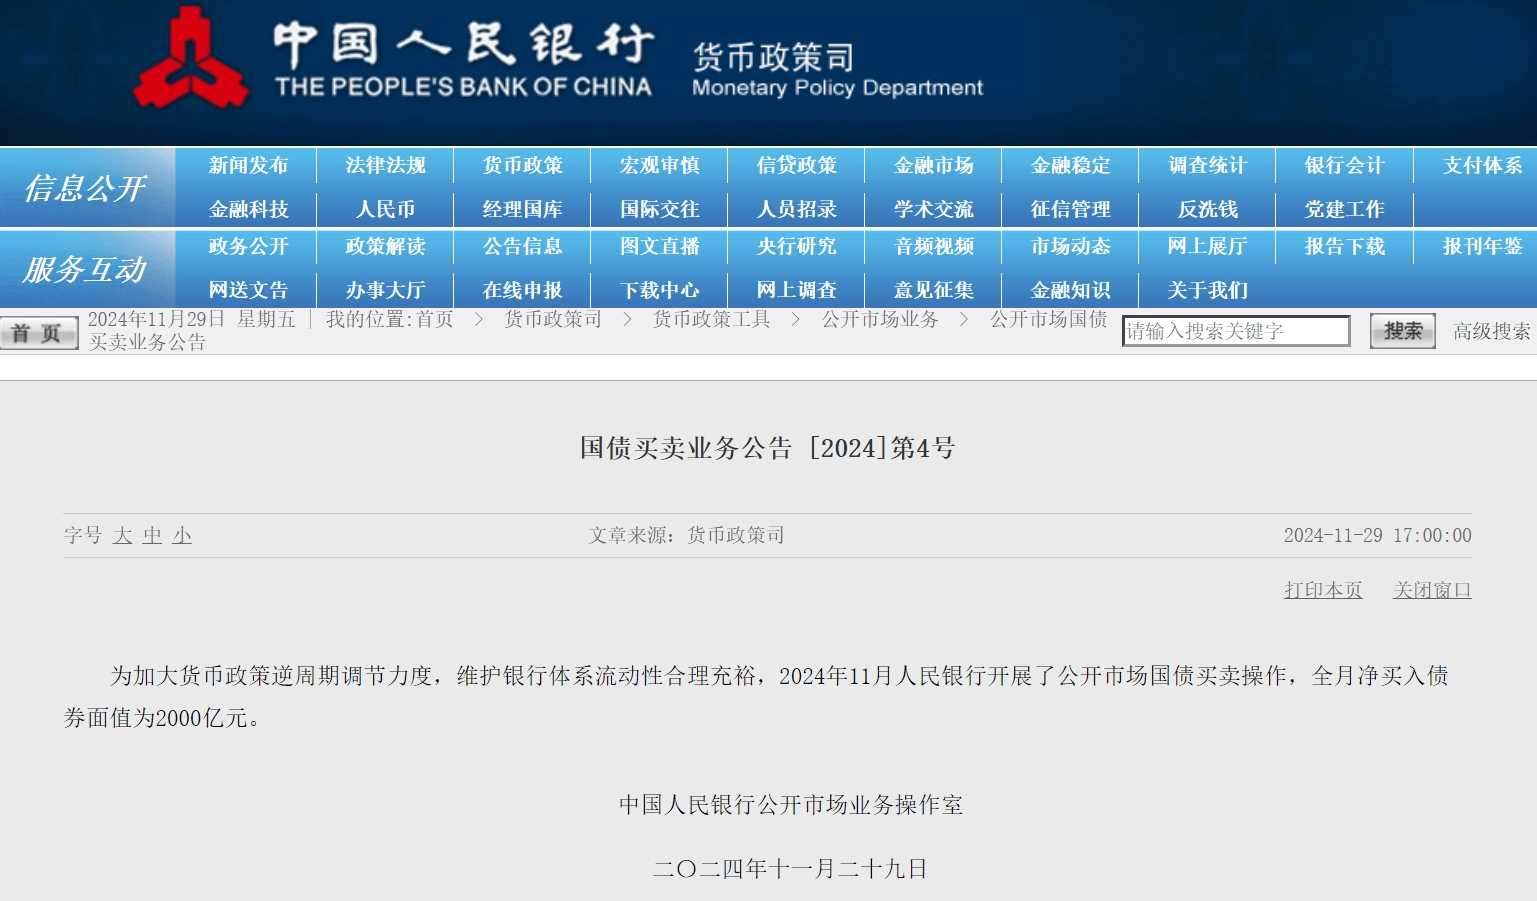1537x901 pixels.
Task: Go to 图文直播
Action: (x=659, y=247)
